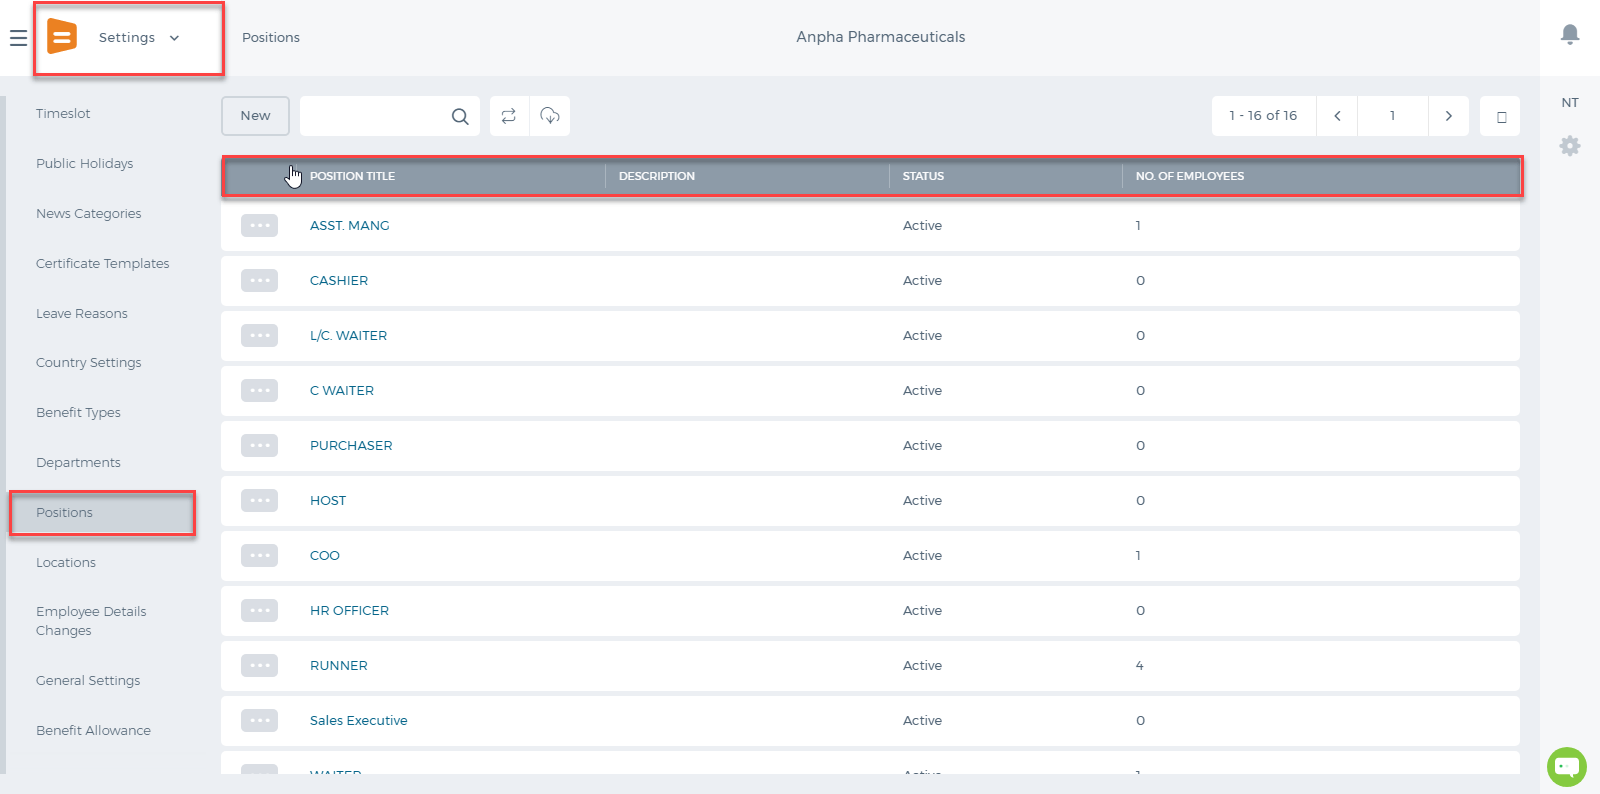This screenshot has height=794, width=1600.
Task: Open actions menu for RUNNER row
Action: (259, 665)
